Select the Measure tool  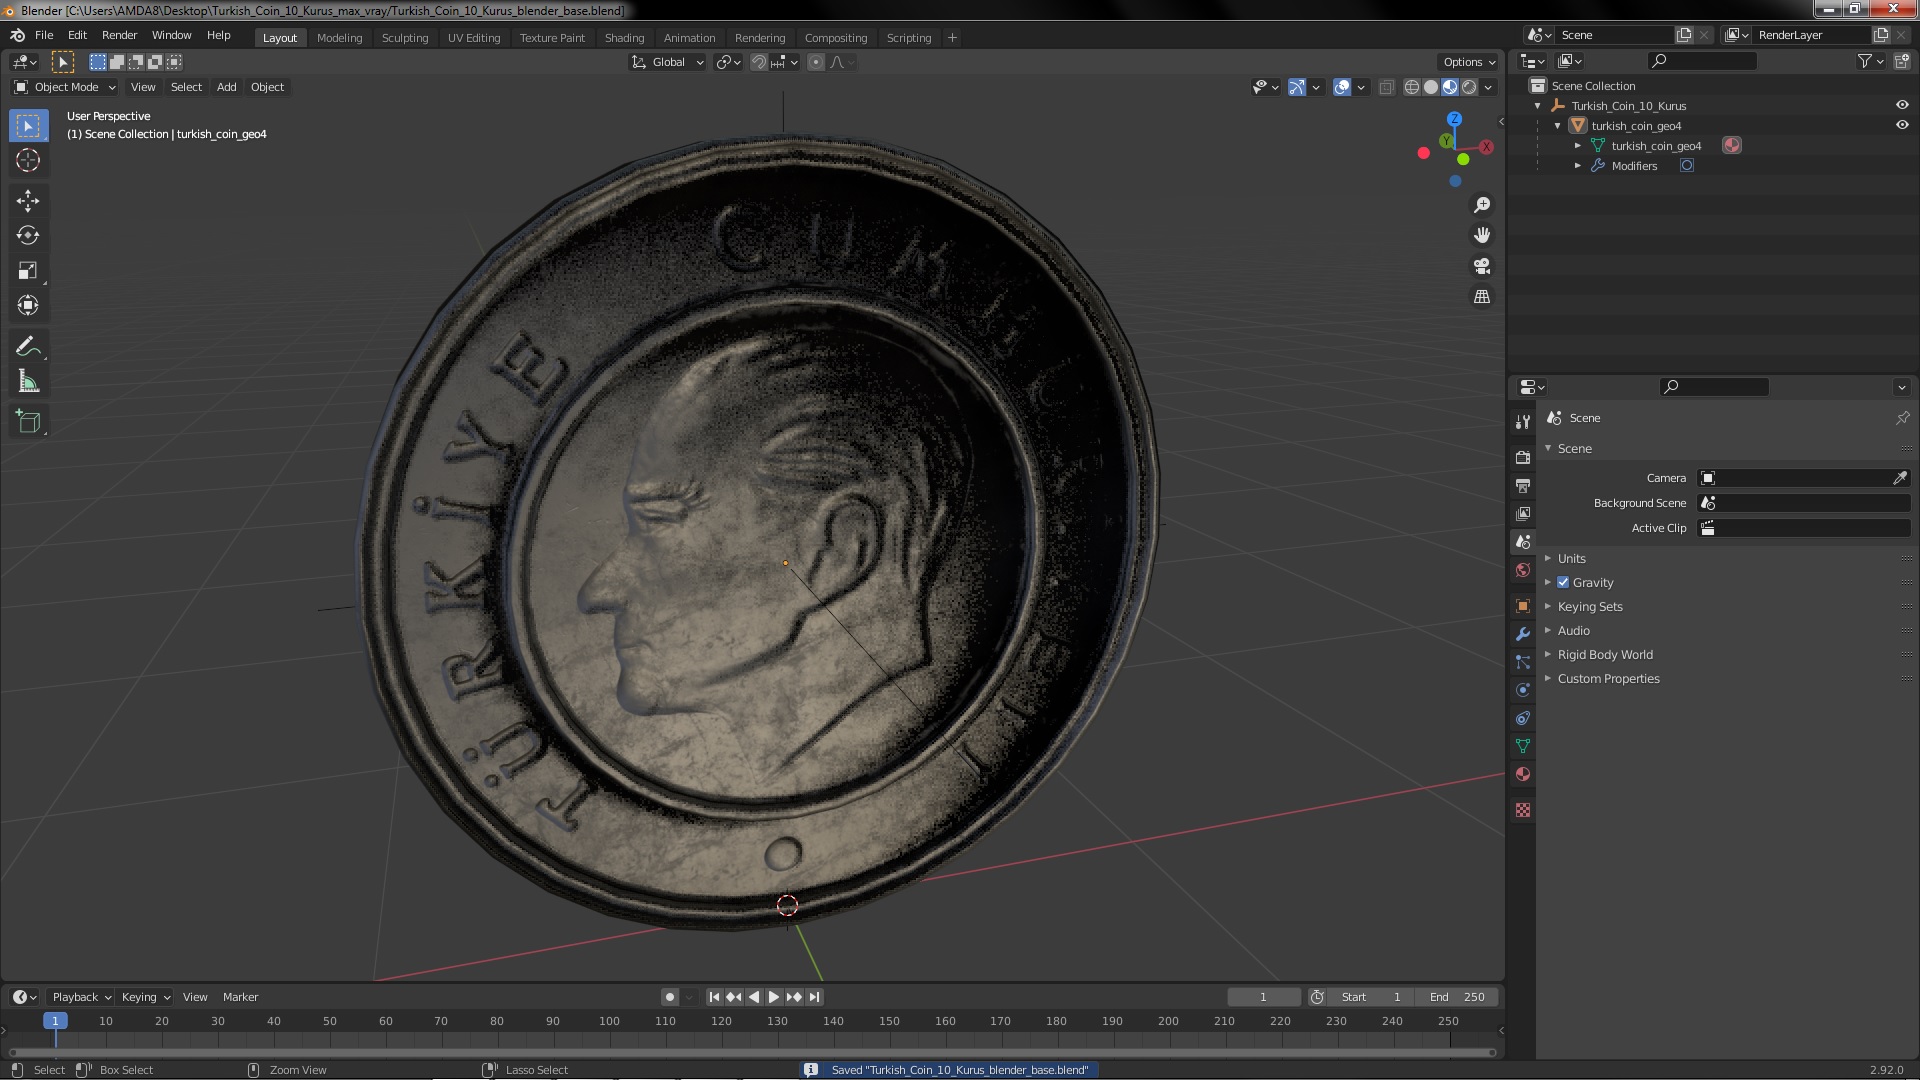(28, 382)
